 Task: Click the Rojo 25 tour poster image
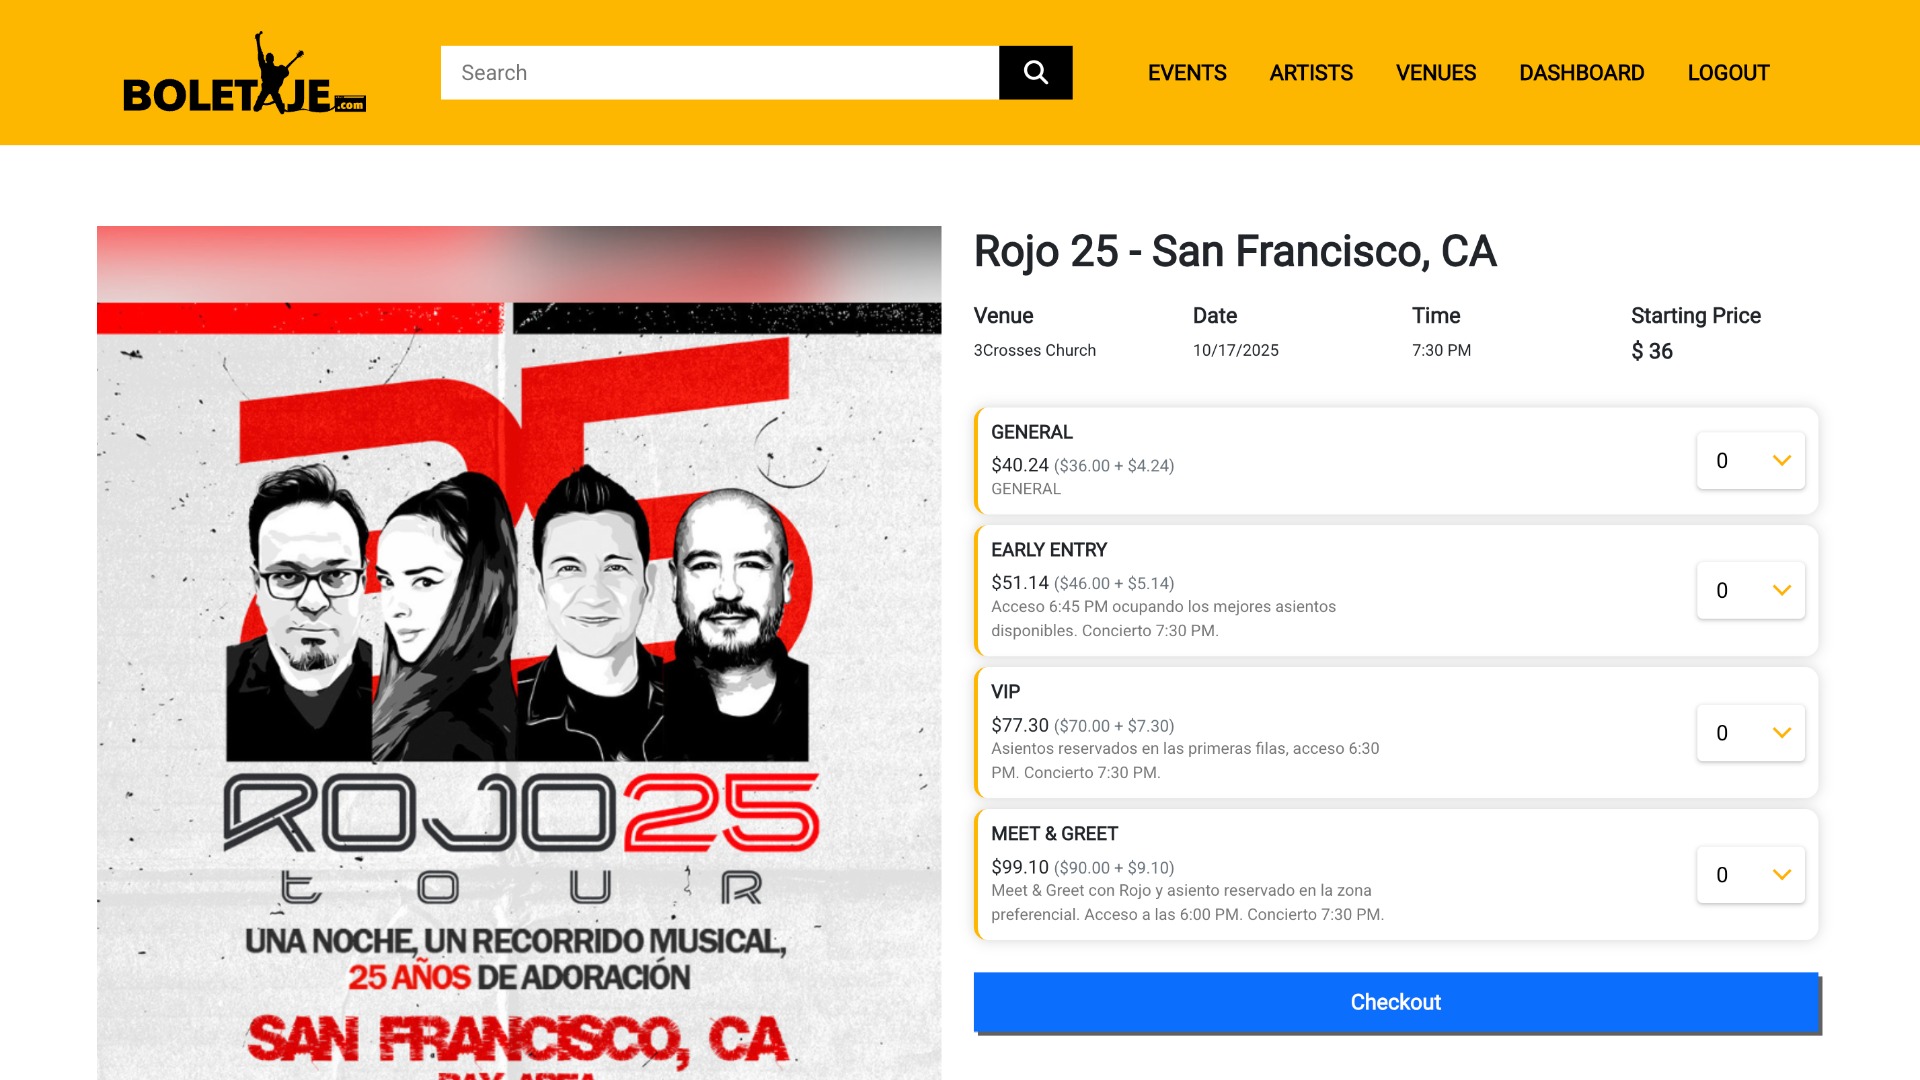point(519,653)
